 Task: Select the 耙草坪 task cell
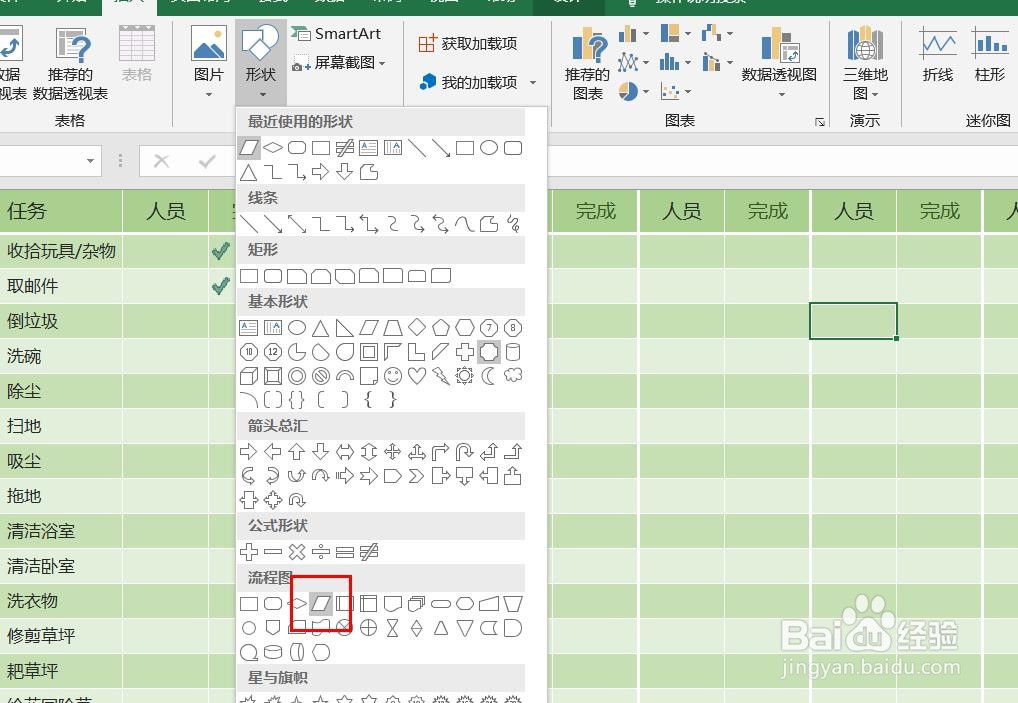pyautogui.click(x=61, y=671)
